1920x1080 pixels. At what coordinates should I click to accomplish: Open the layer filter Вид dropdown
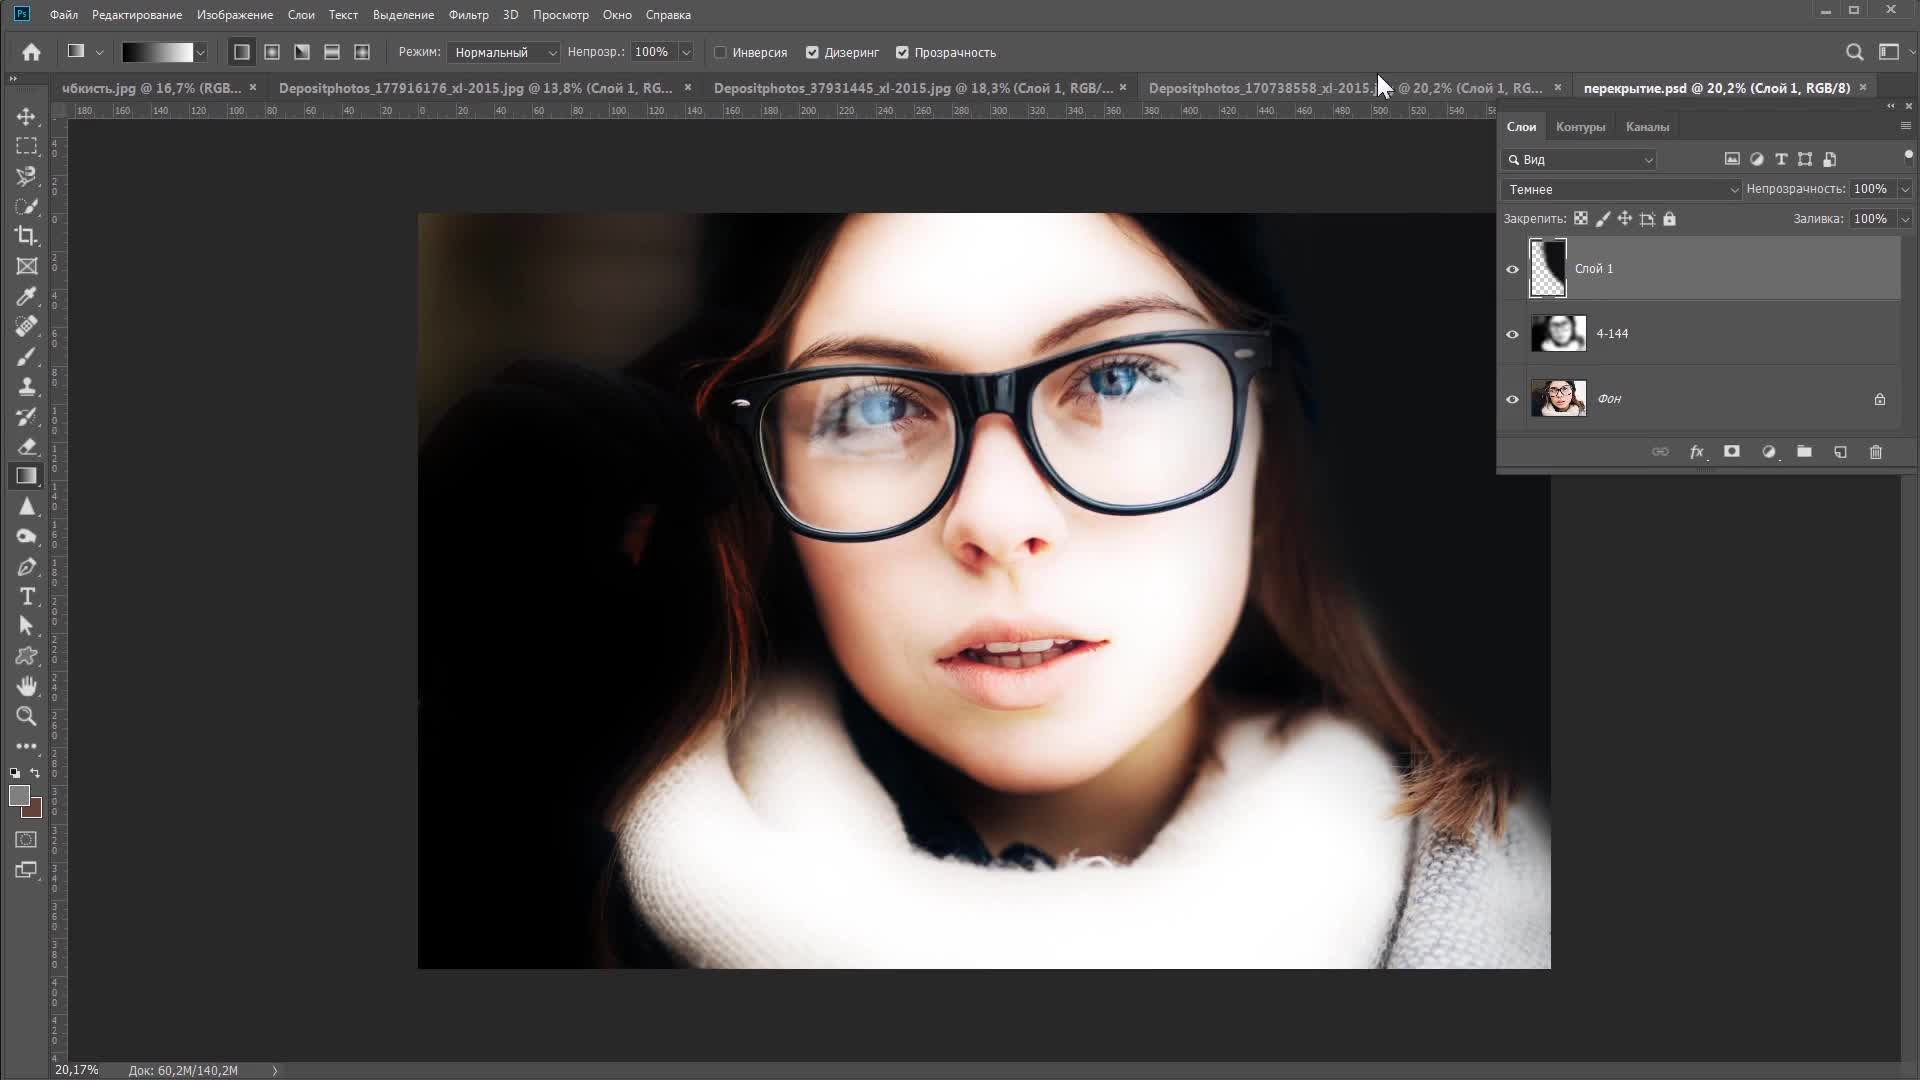click(x=1579, y=160)
